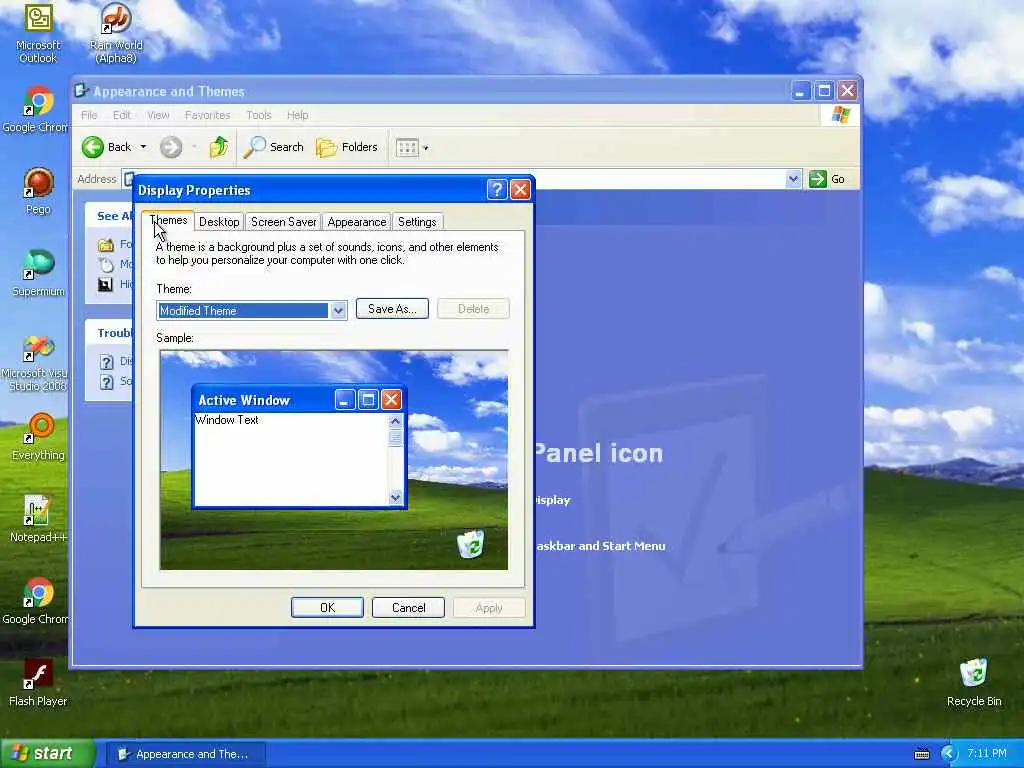Click the Cancel button
The width and height of the screenshot is (1024, 768).
(x=408, y=608)
